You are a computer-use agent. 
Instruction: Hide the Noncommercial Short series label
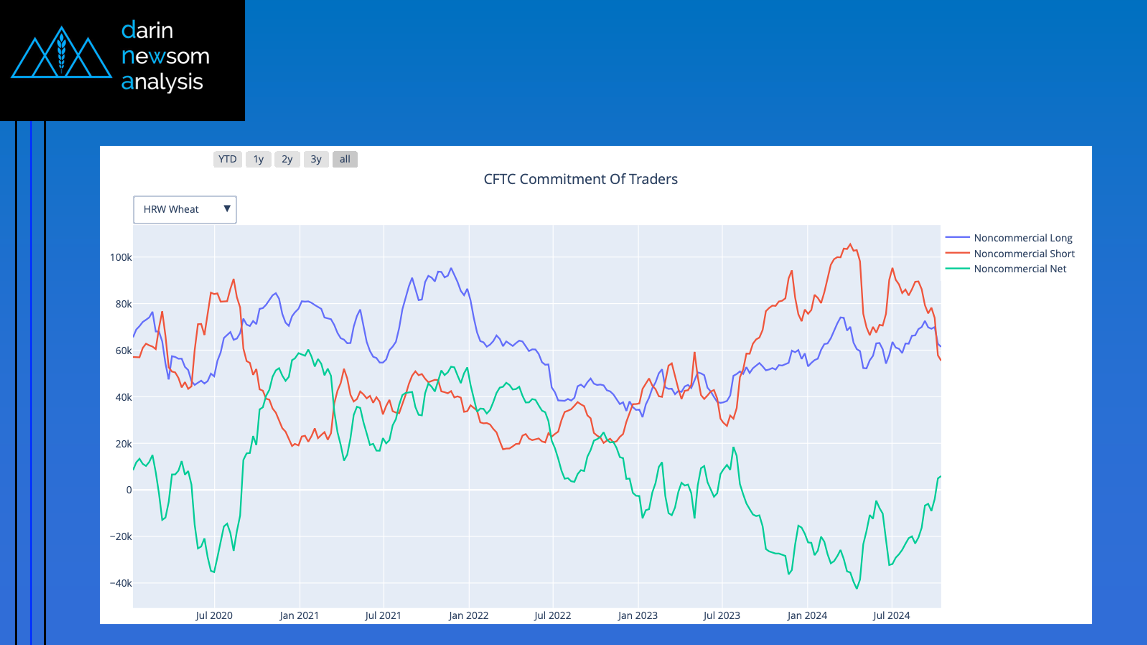point(1023,254)
